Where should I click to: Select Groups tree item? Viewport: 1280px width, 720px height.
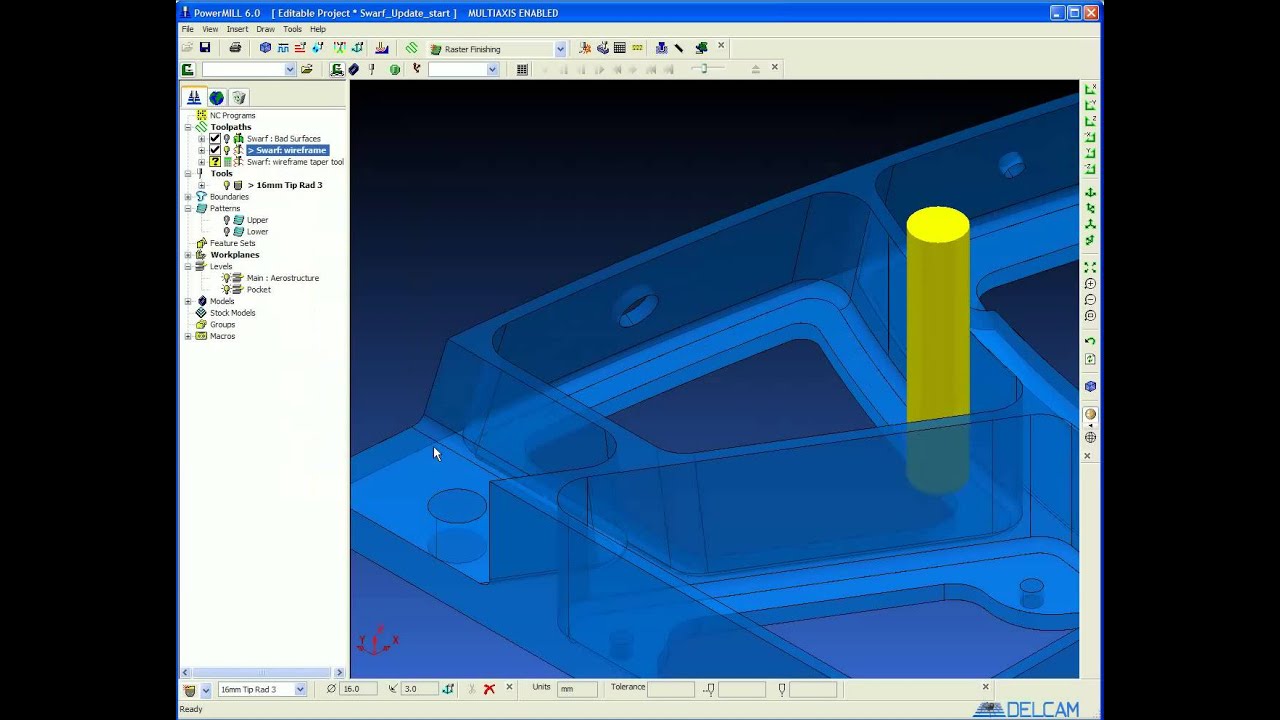222,324
